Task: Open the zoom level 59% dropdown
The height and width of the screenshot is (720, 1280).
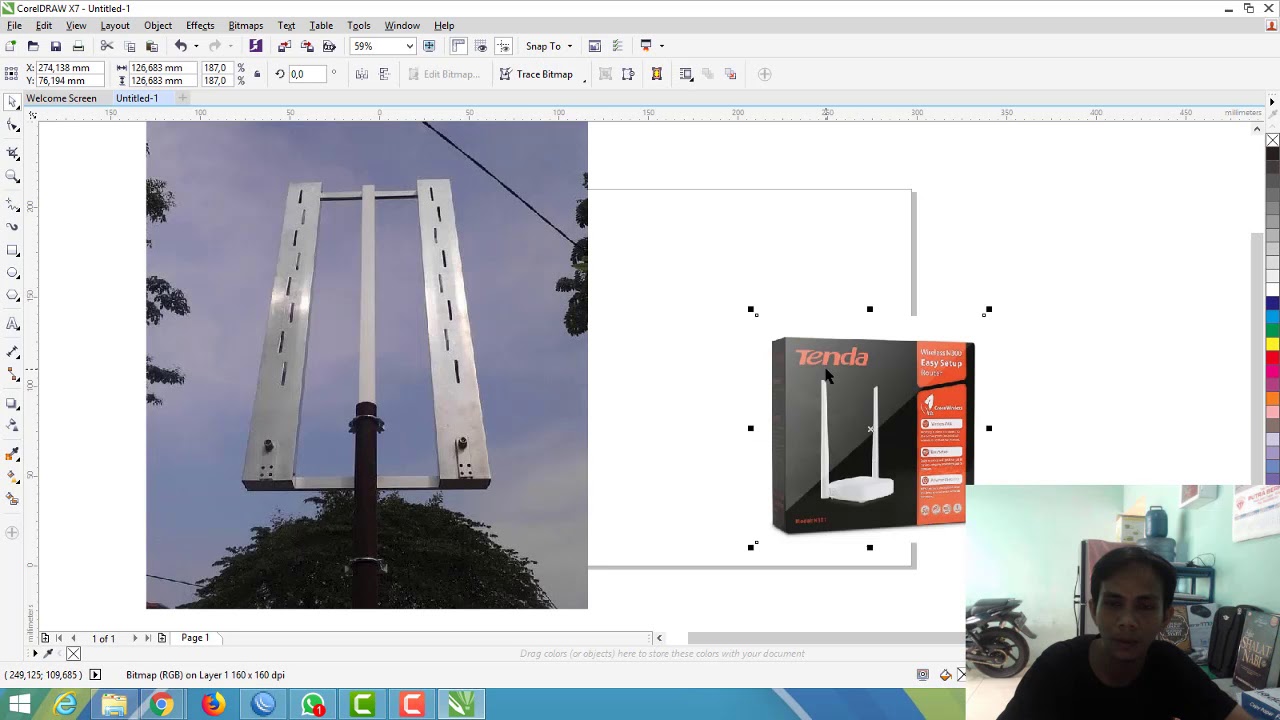Action: (x=409, y=46)
